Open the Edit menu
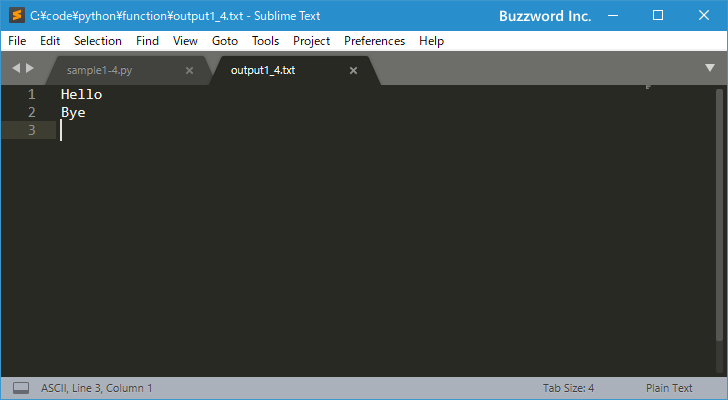The image size is (728, 400). [x=50, y=41]
